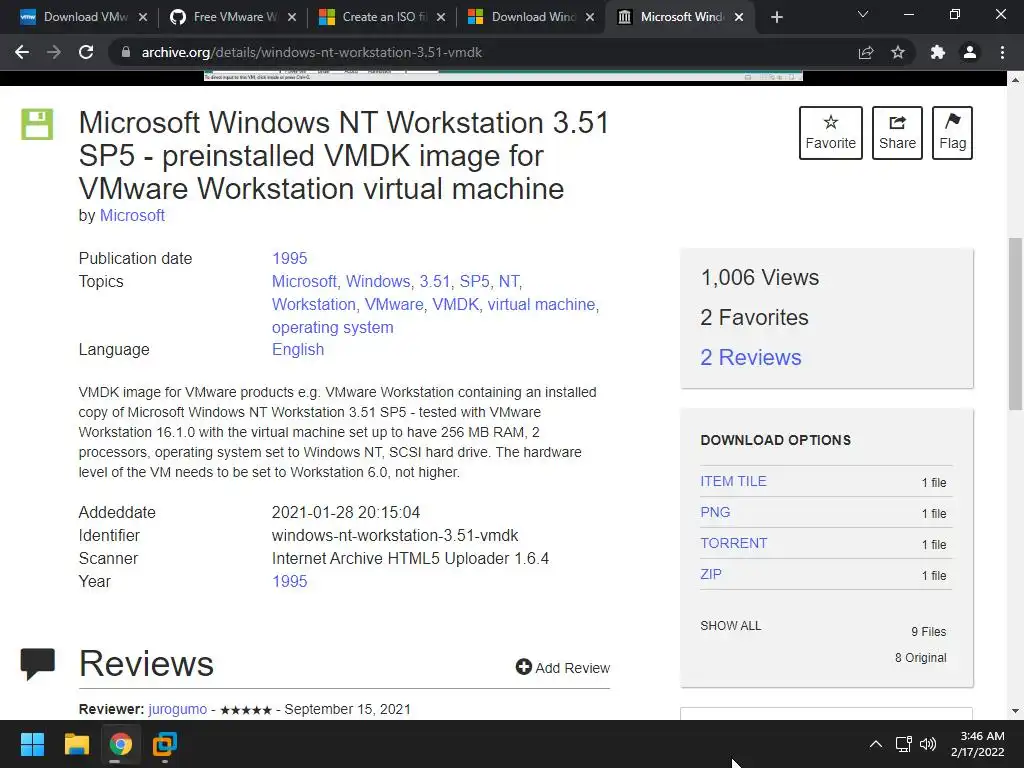Open the 1995 Year link
Image resolution: width=1024 pixels, height=768 pixels.
tap(289, 581)
